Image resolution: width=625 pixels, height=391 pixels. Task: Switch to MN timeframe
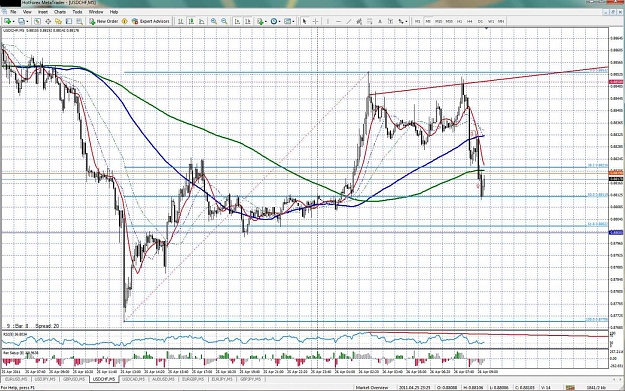(501, 21)
